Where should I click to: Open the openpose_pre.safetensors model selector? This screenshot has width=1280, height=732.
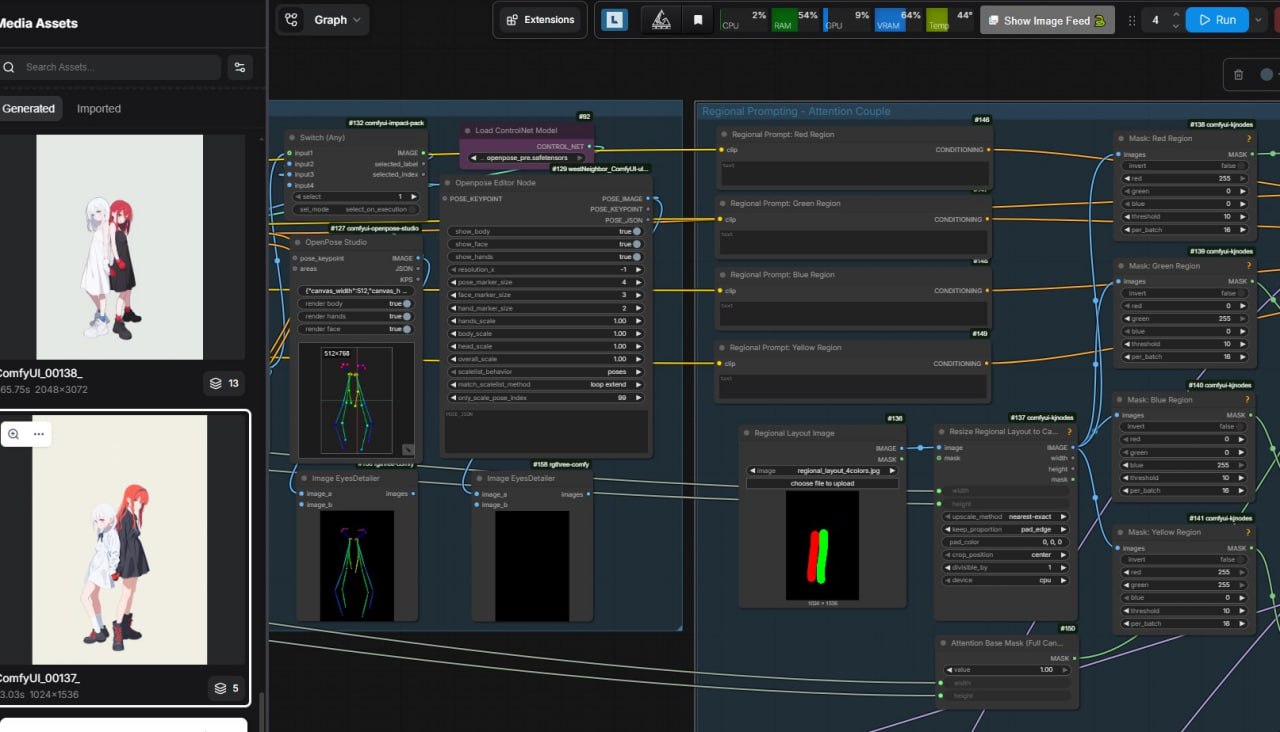pyautogui.click(x=527, y=158)
